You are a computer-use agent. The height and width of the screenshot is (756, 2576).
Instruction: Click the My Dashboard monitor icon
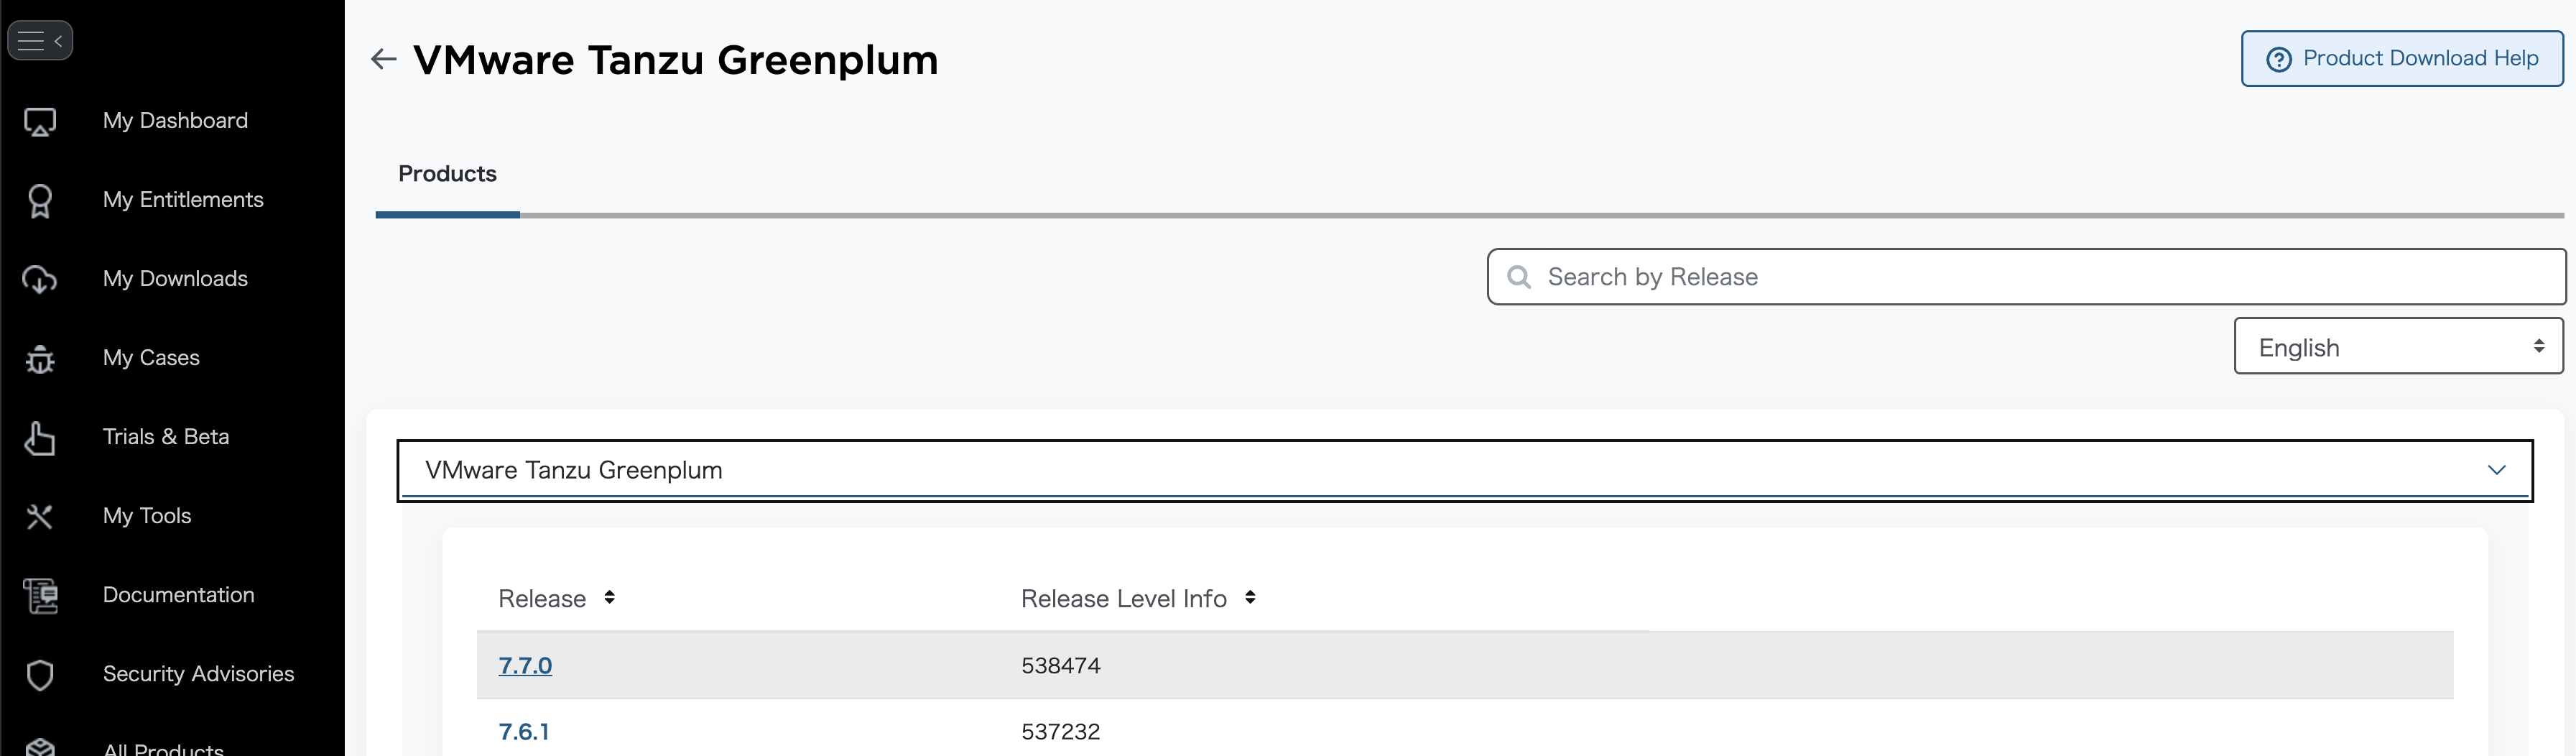[40, 122]
